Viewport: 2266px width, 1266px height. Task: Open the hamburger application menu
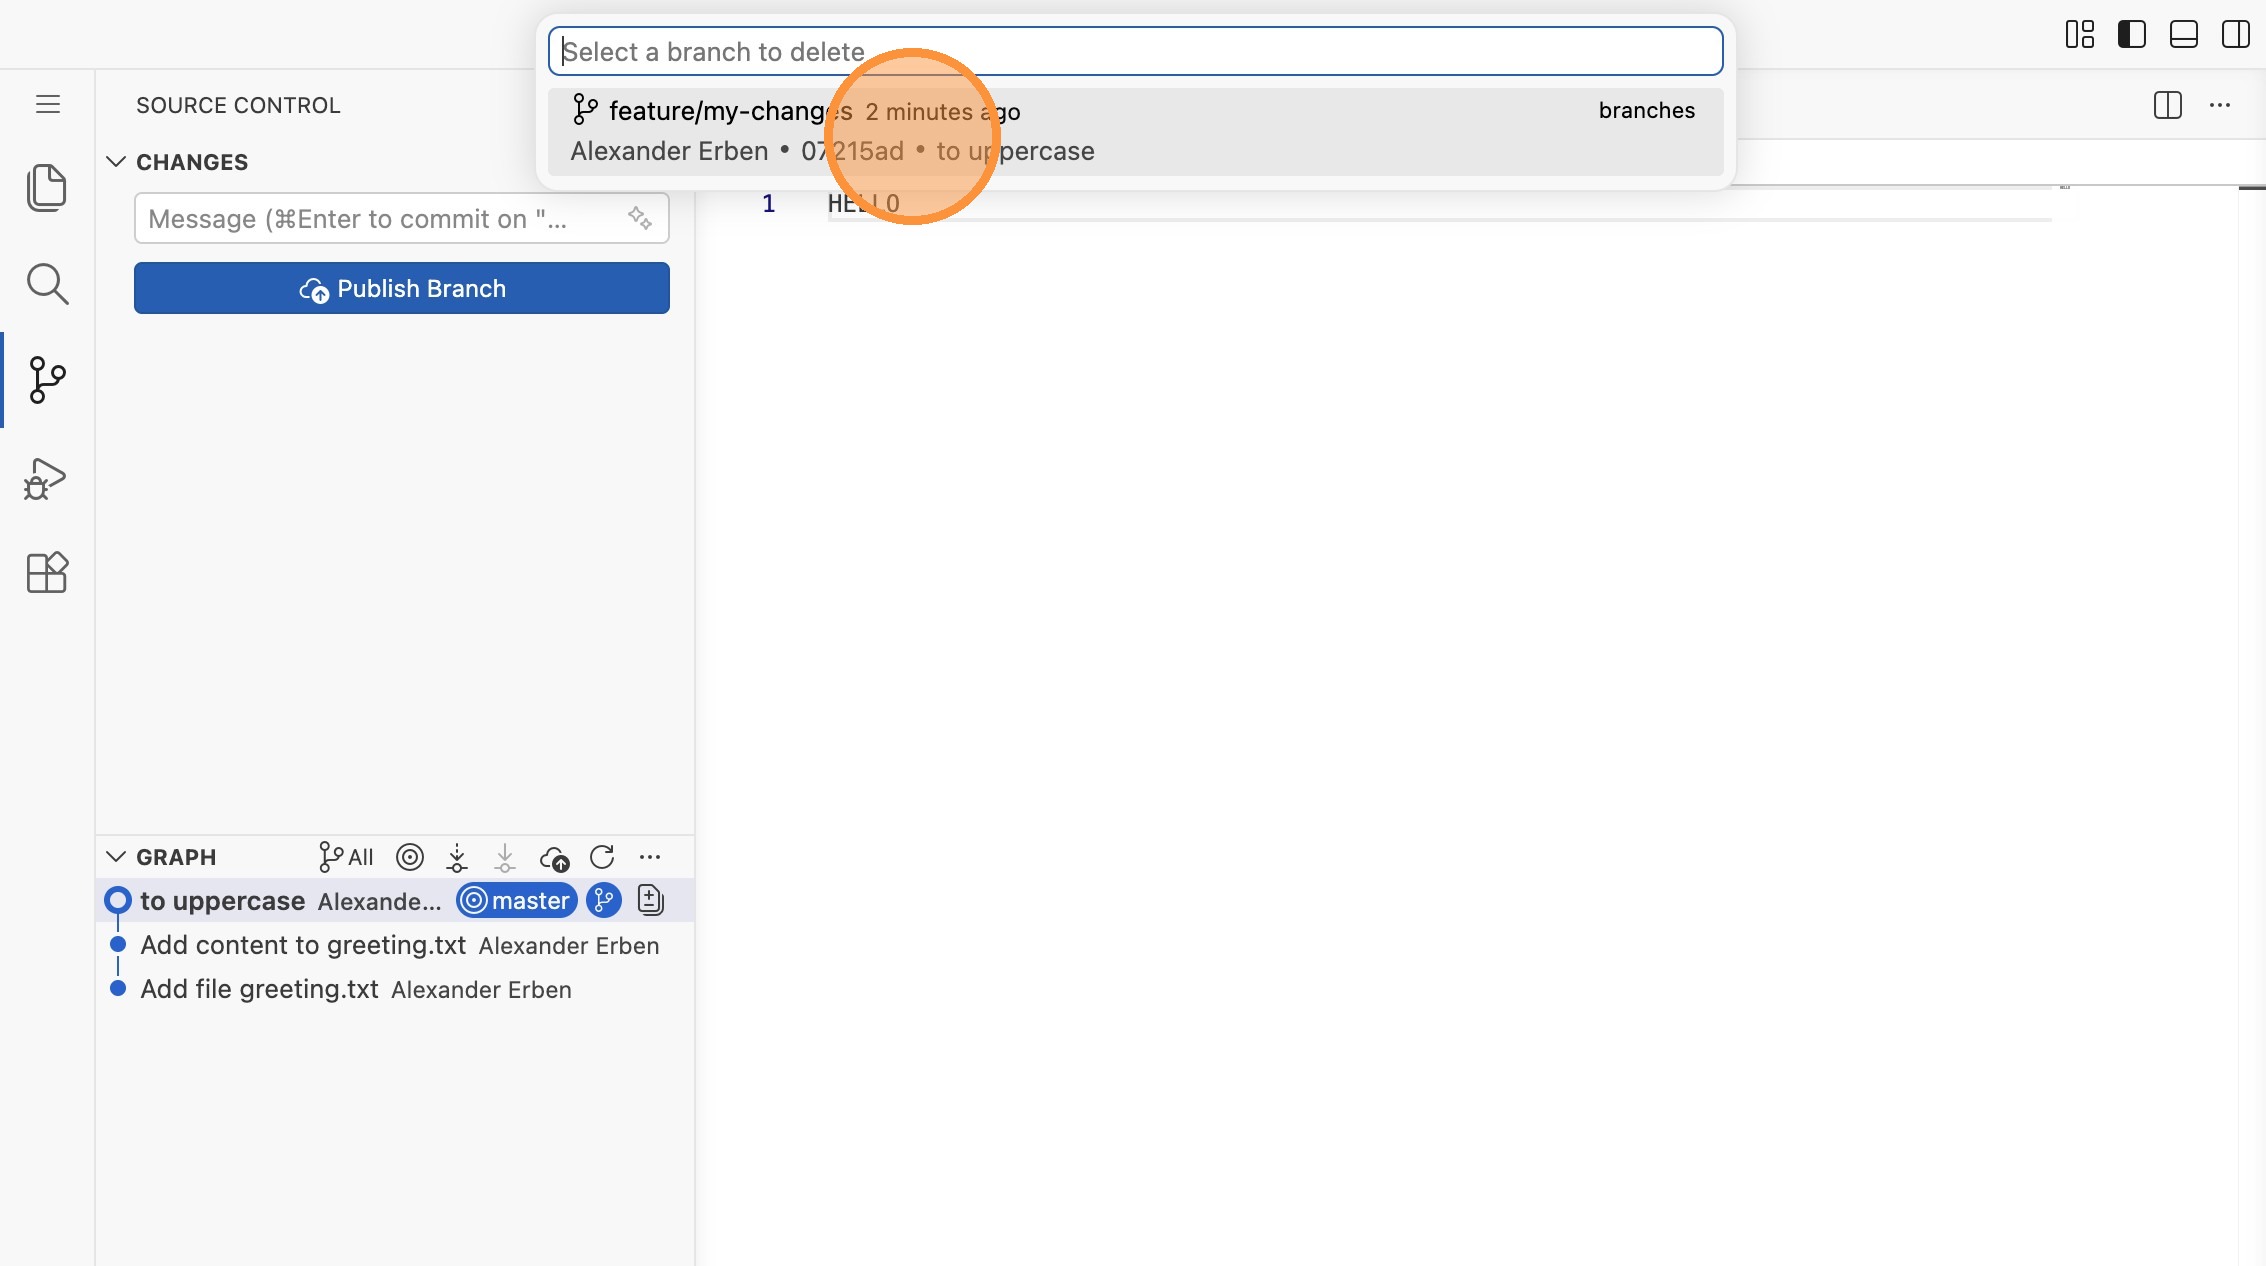(x=48, y=104)
